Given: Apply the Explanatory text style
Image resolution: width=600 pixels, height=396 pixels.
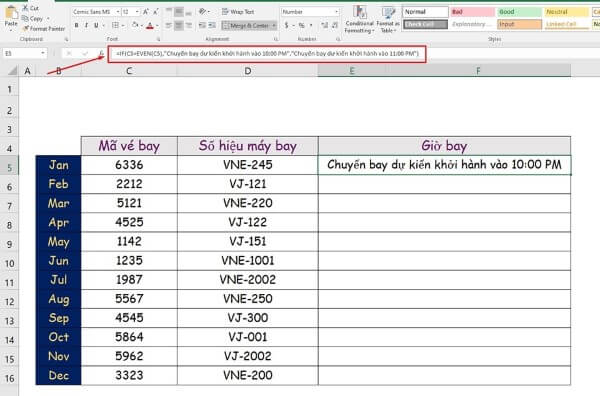Looking at the screenshot, I should [x=473, y=24].
